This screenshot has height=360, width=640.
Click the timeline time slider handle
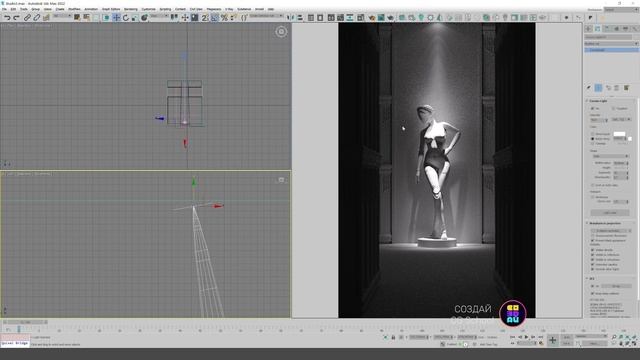coord(26,322)
